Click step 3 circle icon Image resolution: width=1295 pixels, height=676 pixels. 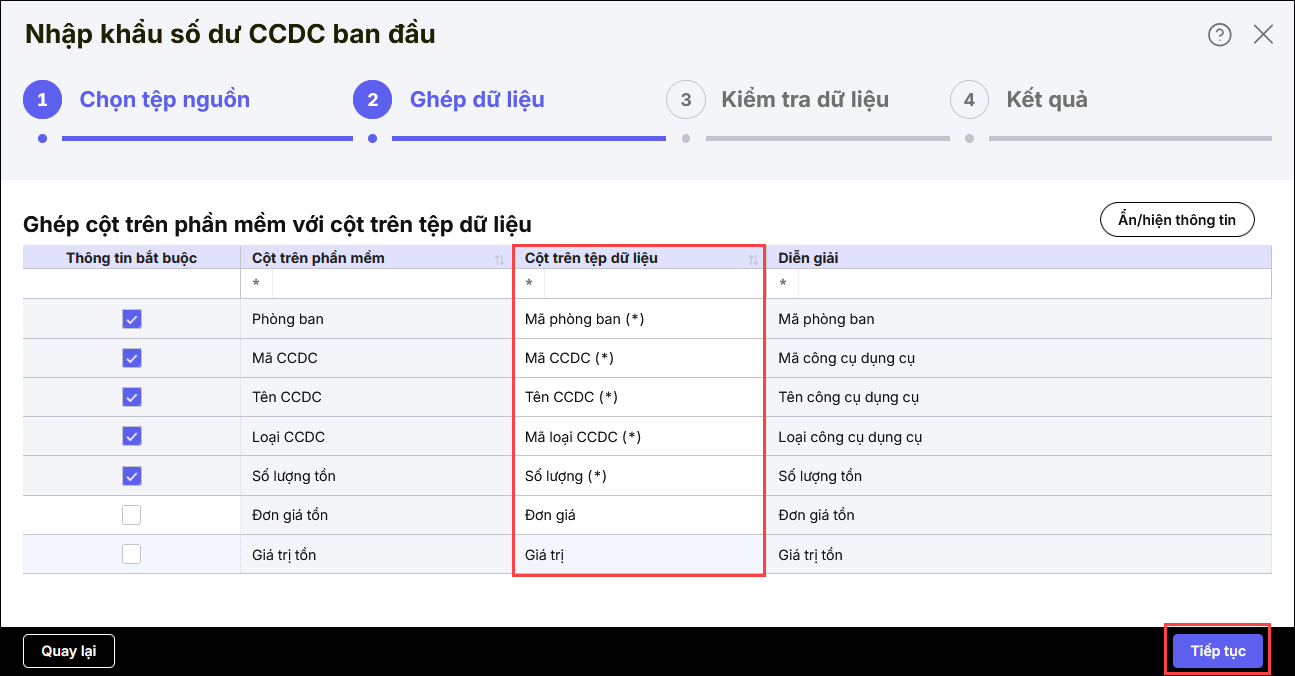[x=685, y=100]
